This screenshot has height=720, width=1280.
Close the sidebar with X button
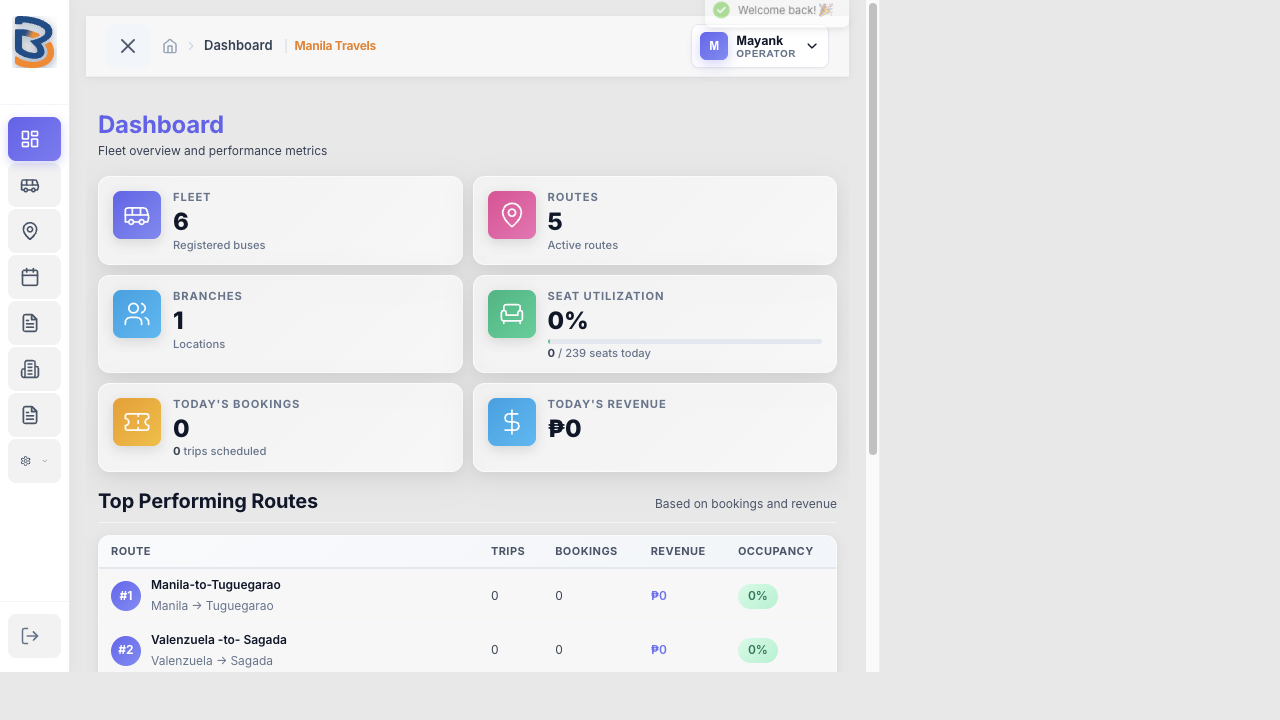[x=128, y=46]
